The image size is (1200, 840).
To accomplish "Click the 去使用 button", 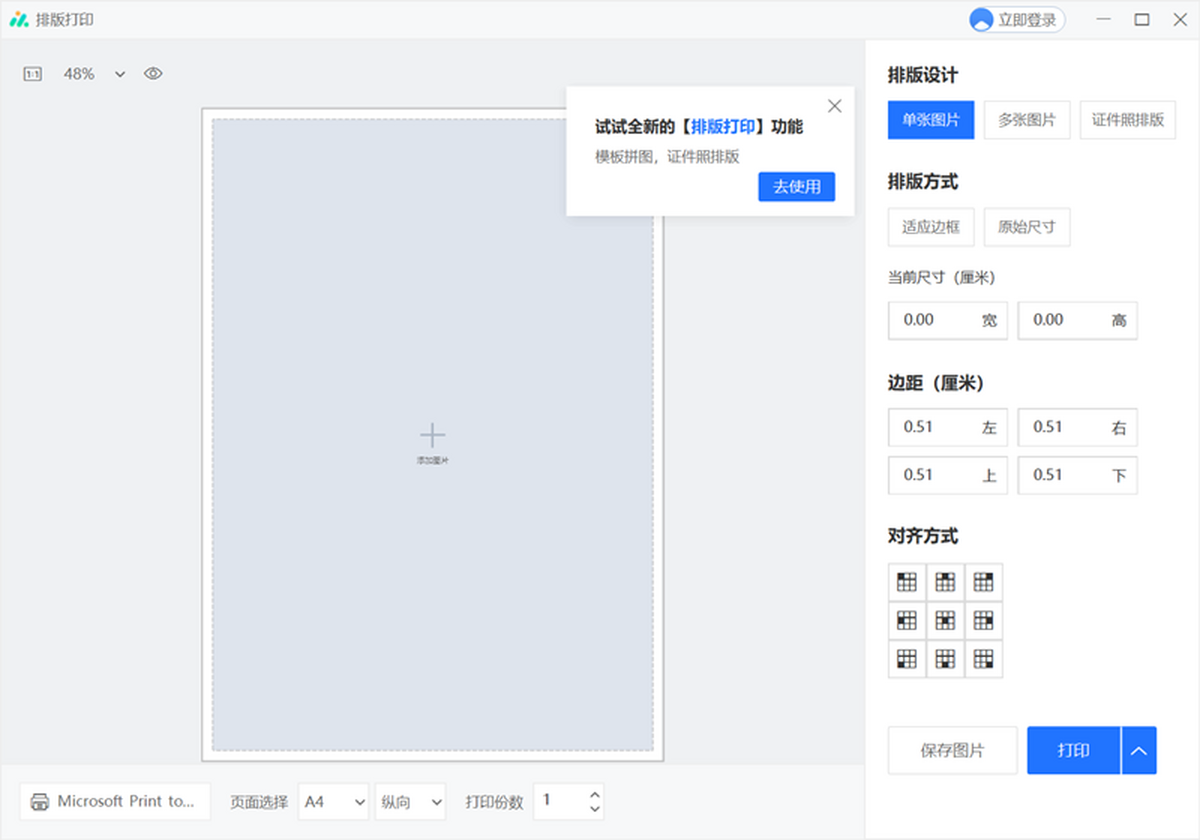I will pyautogui.click(x=797, y=187).
